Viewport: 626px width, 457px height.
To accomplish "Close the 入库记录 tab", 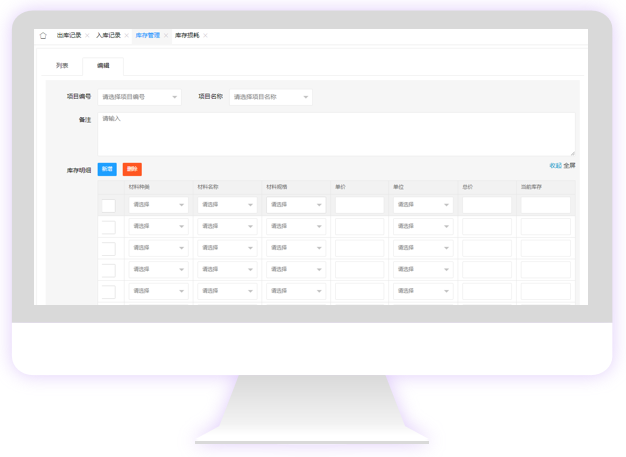I will point(127,35).
